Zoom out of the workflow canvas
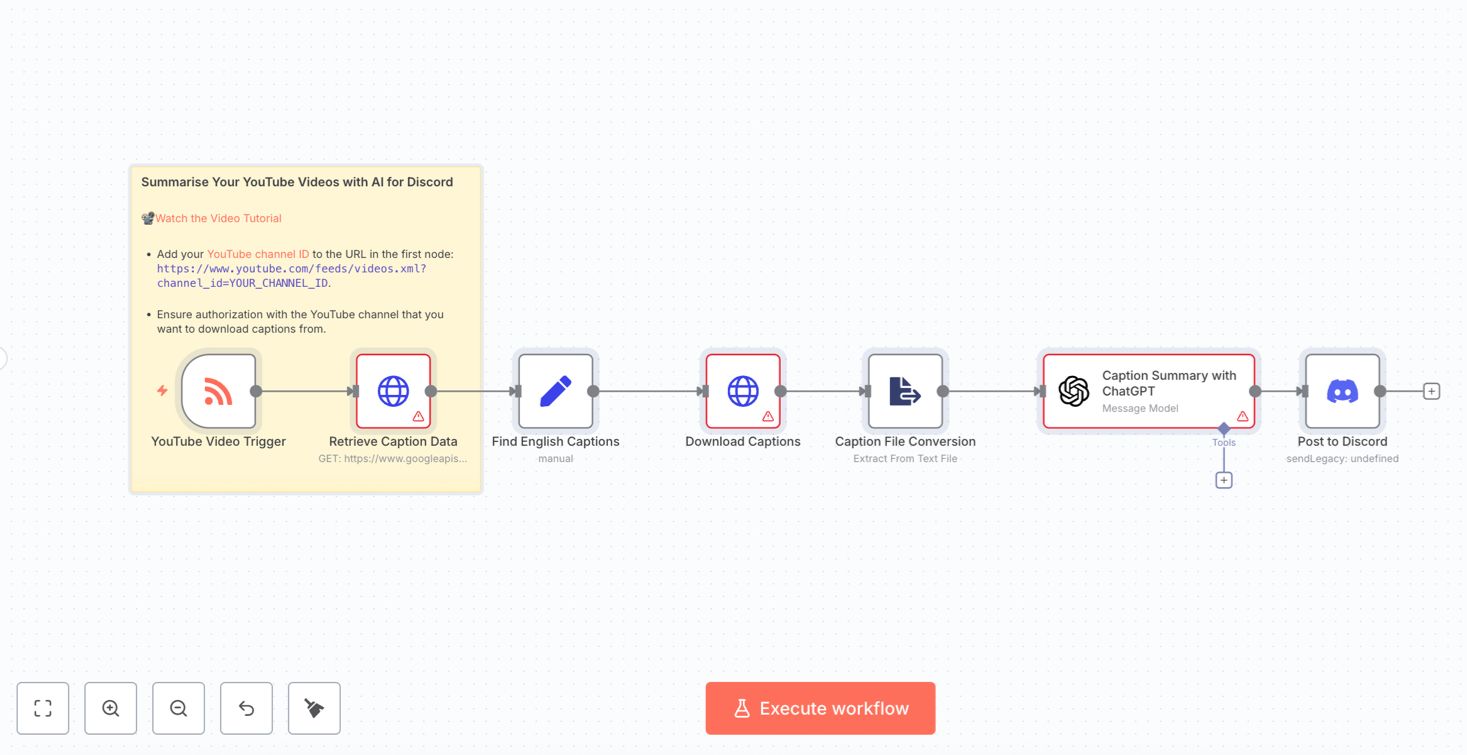The height and width of the screenshot is (755, 1467). 179,708
